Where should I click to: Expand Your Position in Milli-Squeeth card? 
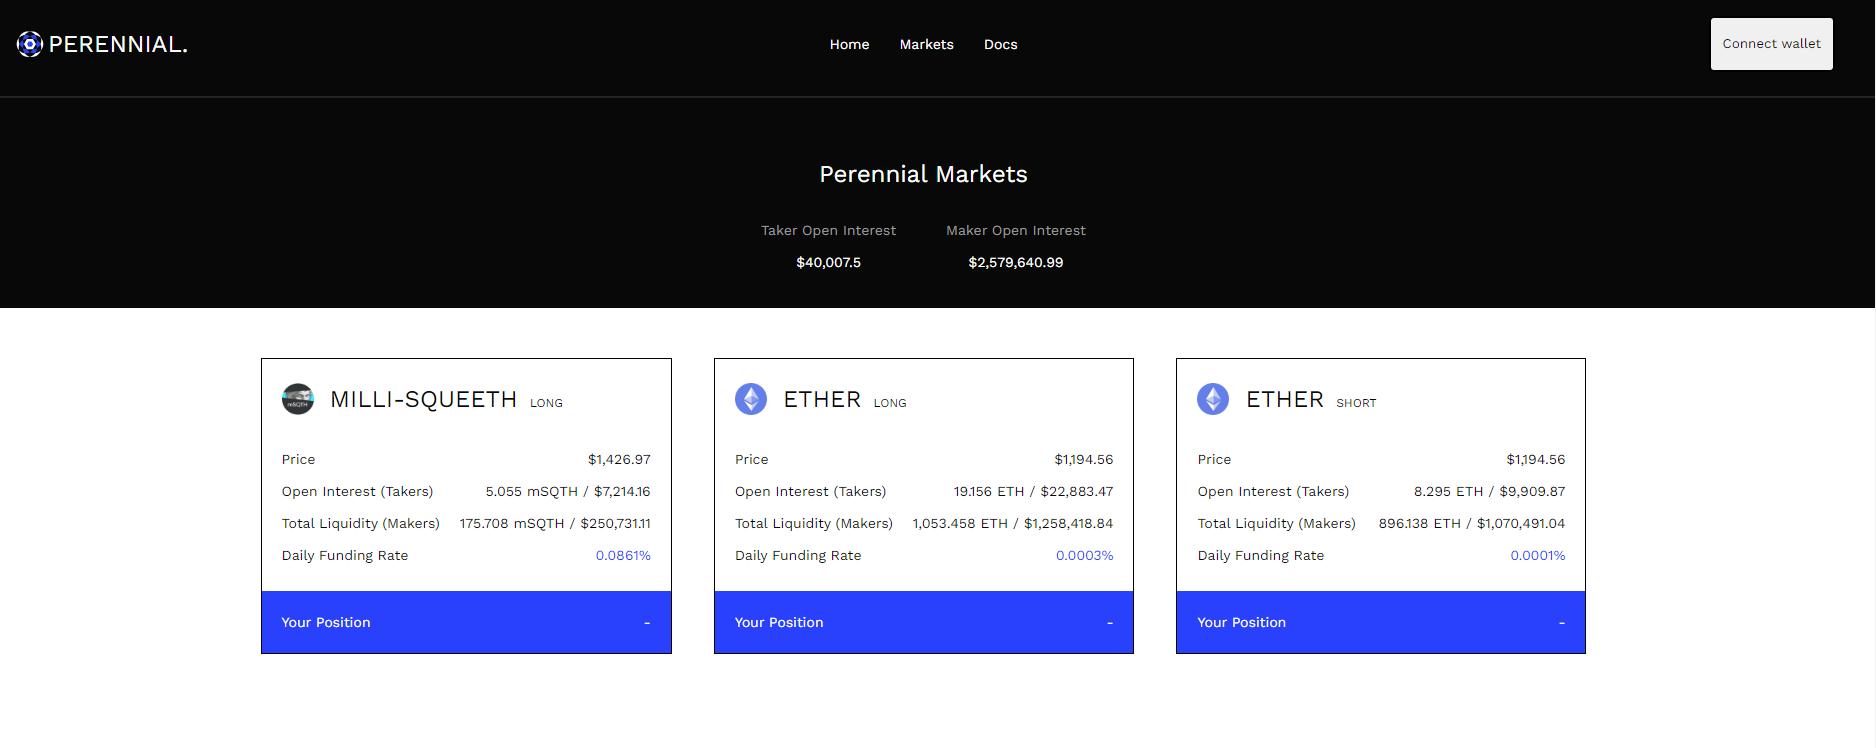click(466, 622)
